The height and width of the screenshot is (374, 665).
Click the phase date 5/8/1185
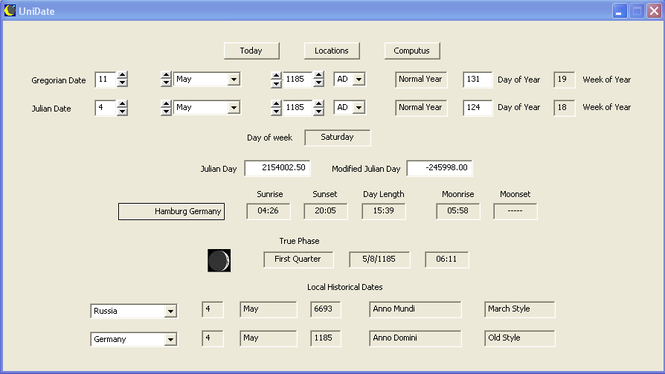tap(380, 260)
